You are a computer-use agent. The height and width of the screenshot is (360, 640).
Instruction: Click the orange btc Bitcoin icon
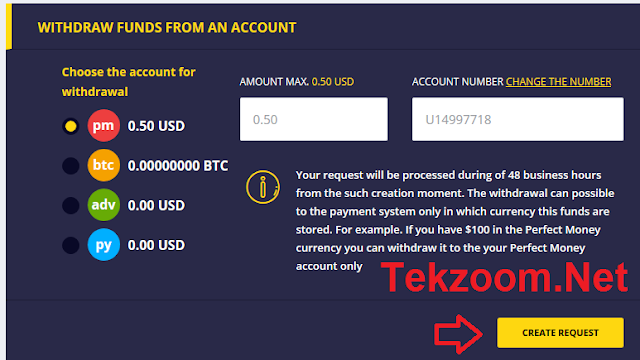click(x=103, y=165)
